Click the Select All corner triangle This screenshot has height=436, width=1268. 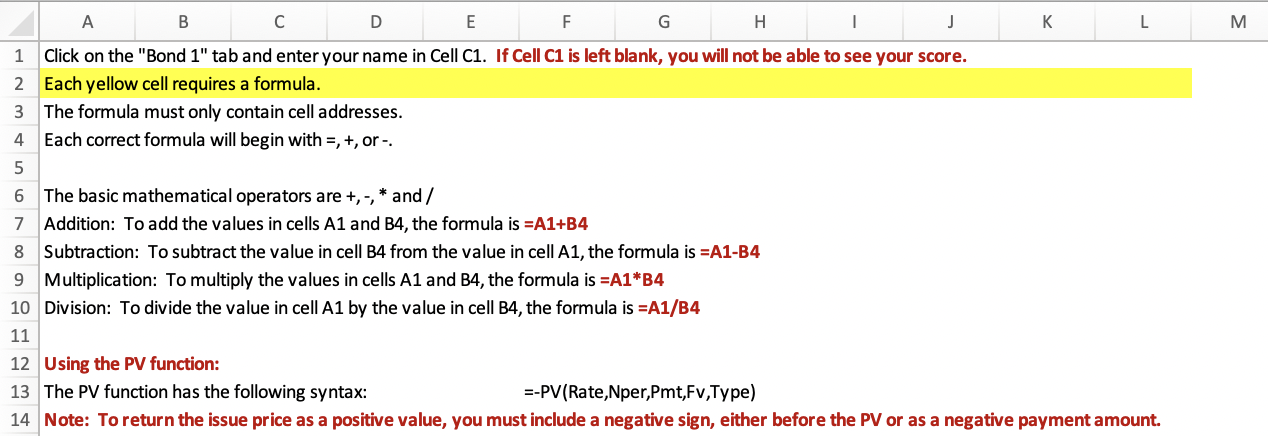[x=20, y=19]
